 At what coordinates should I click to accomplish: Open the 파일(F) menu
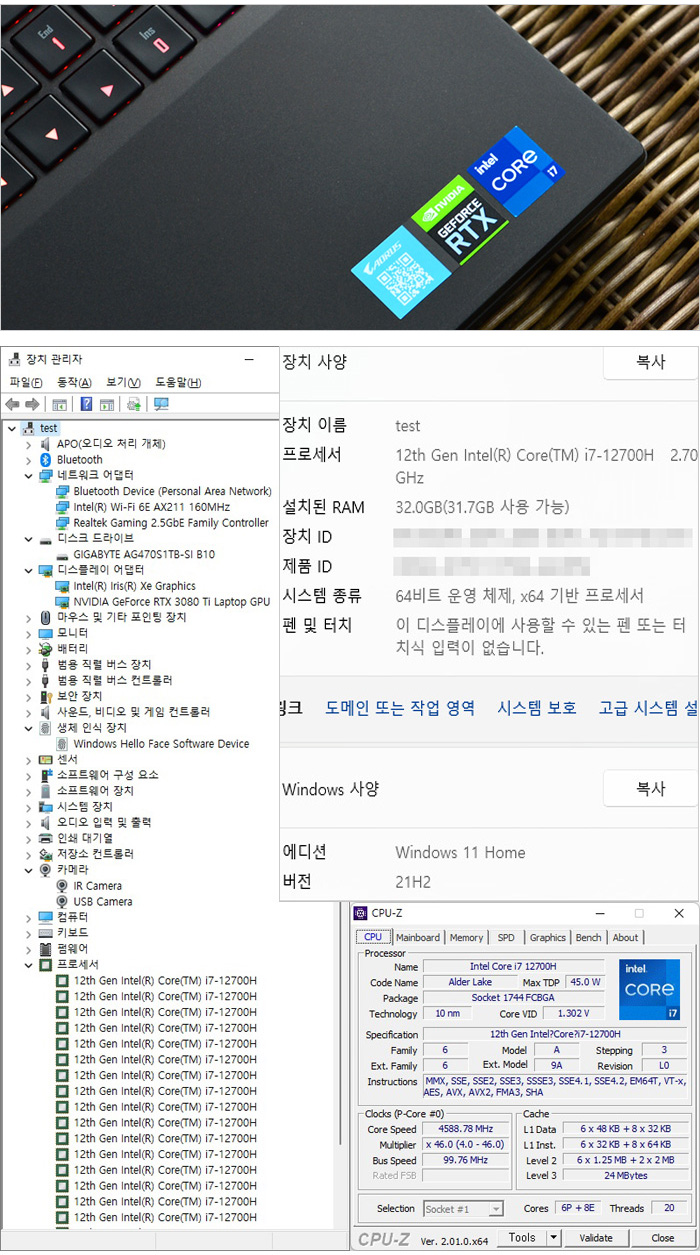click(25, 382)
